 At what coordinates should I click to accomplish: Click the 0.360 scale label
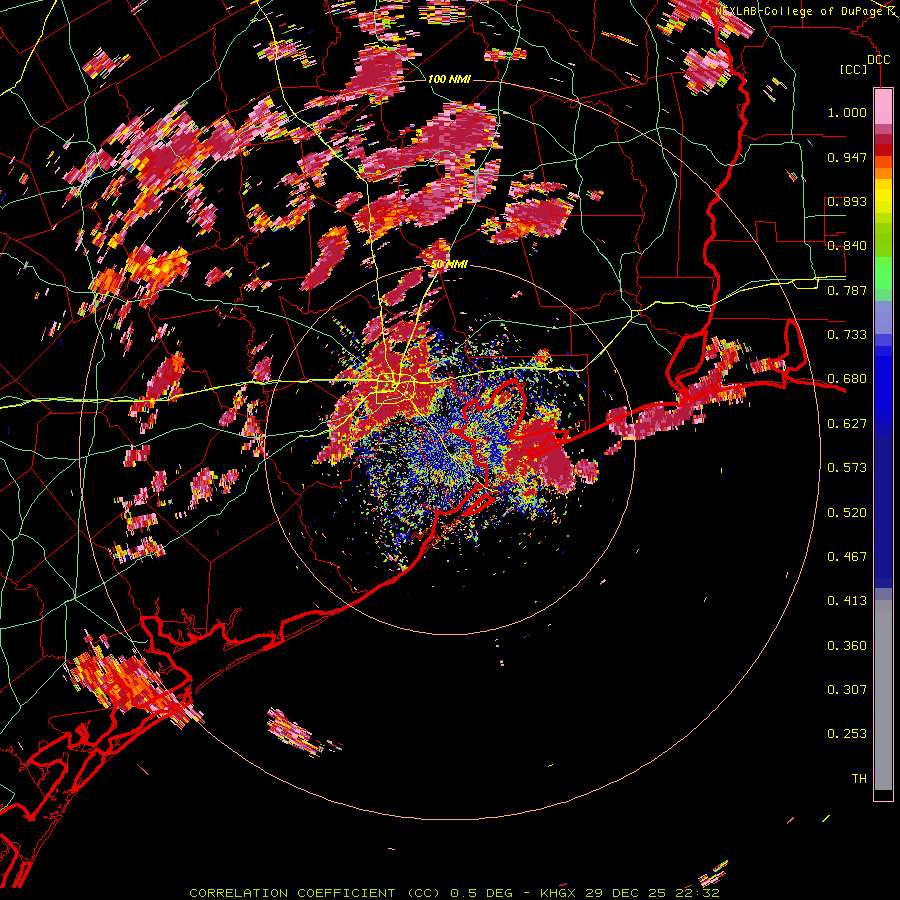pos(847,646)
